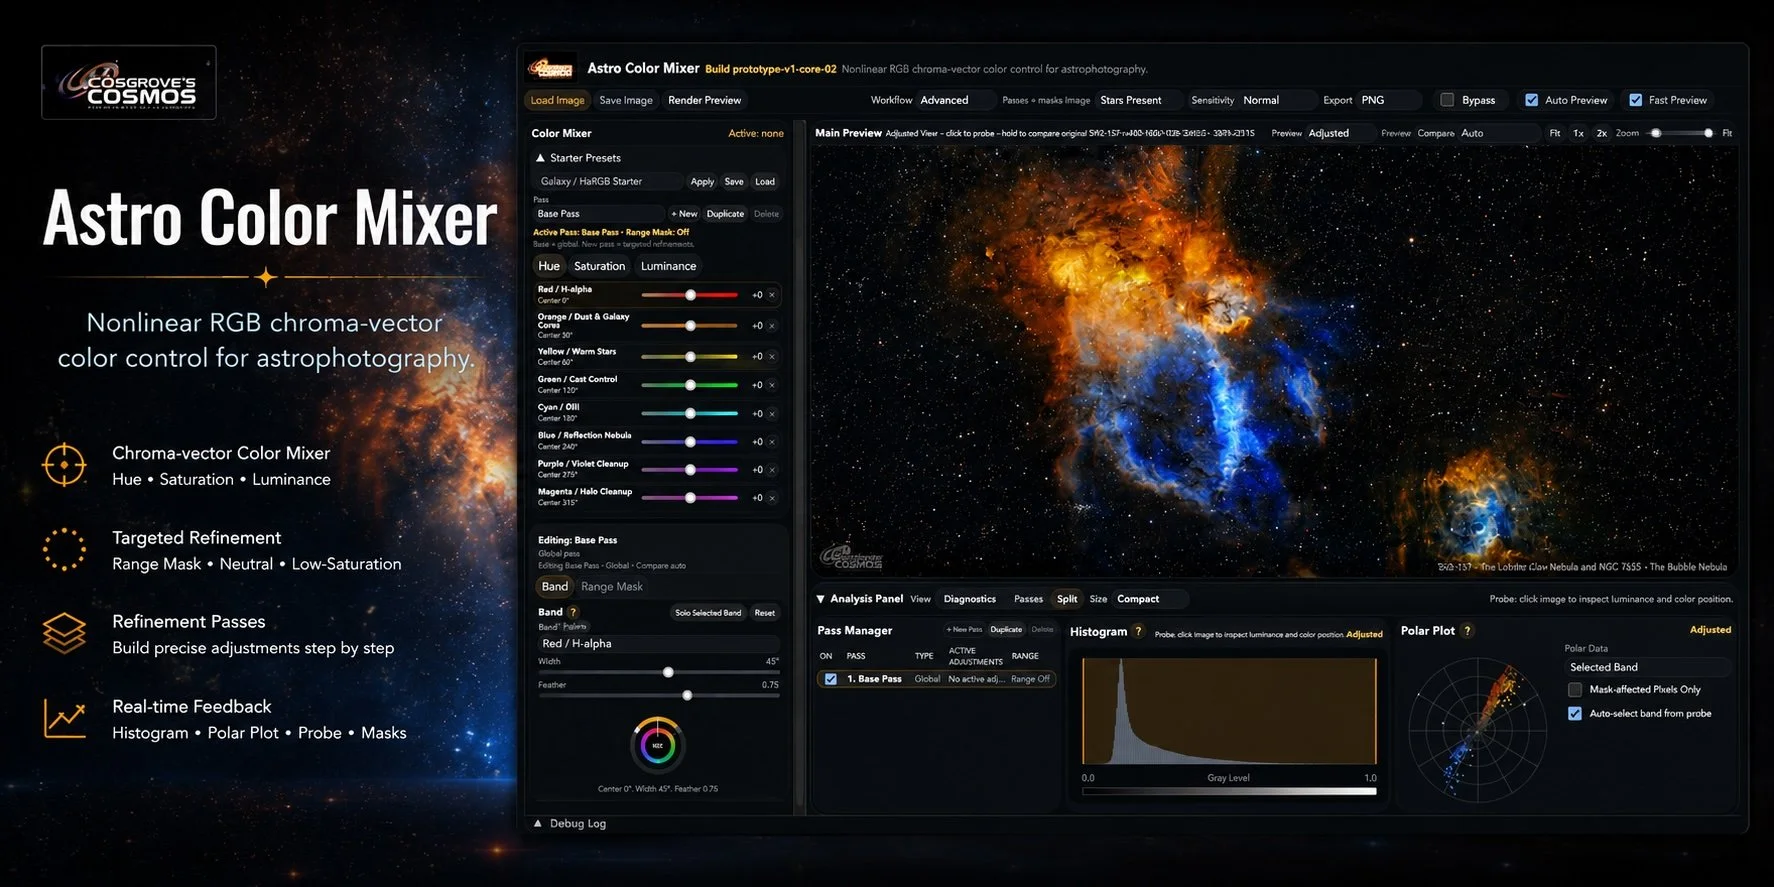Switch to the Saturation tab
Image resolution: width=1774 pixels, height=887 pixels.
point(600,266)
